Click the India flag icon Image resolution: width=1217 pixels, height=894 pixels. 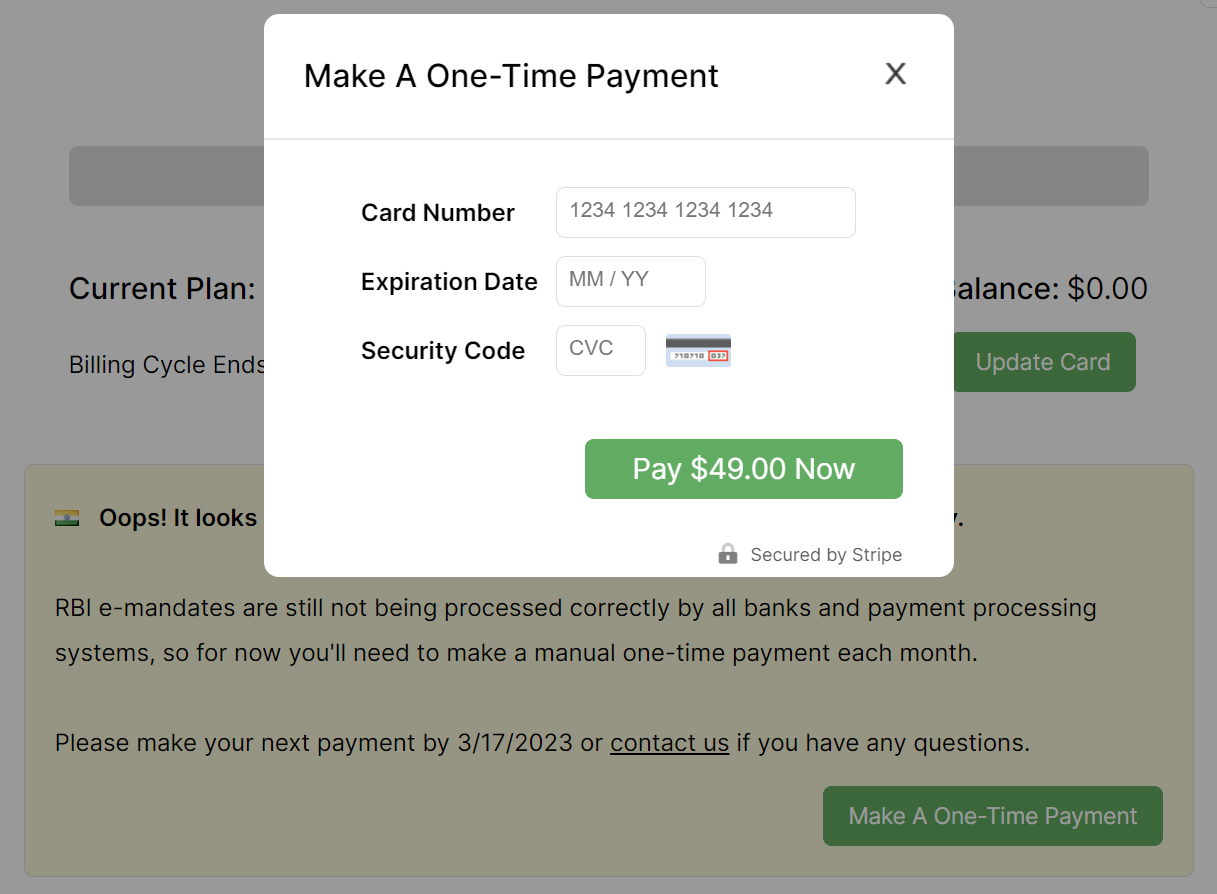pos(67,518)
